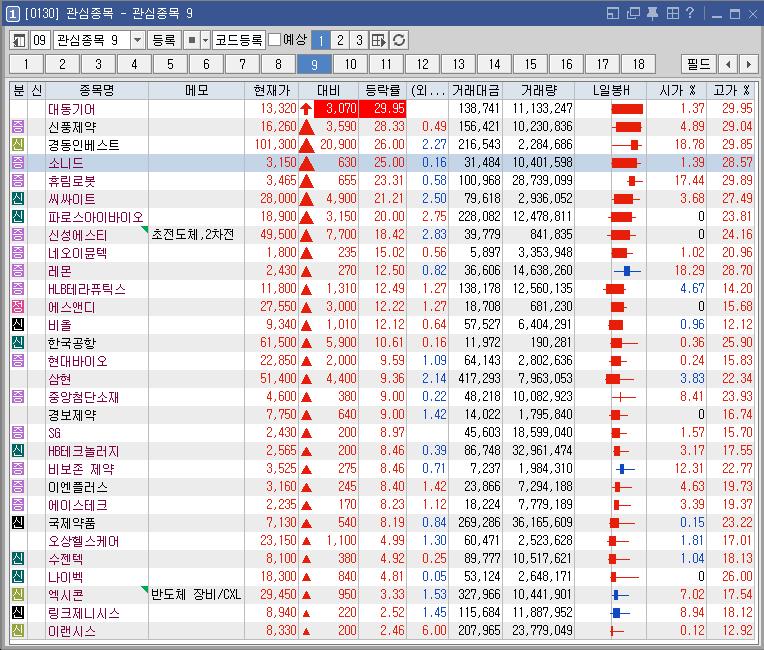Screen dimensions: 764x650
Task: Click the 증 badge on 신풍제약 row
Action: point(18,127)
